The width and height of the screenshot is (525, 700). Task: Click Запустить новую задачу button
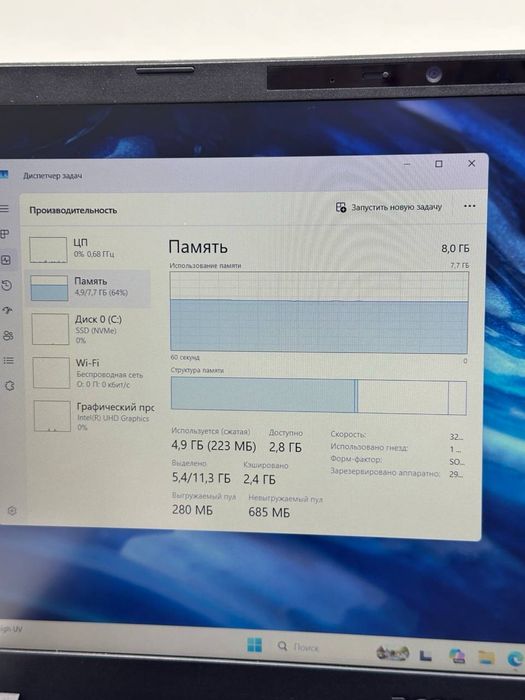(x=389, y=207)
